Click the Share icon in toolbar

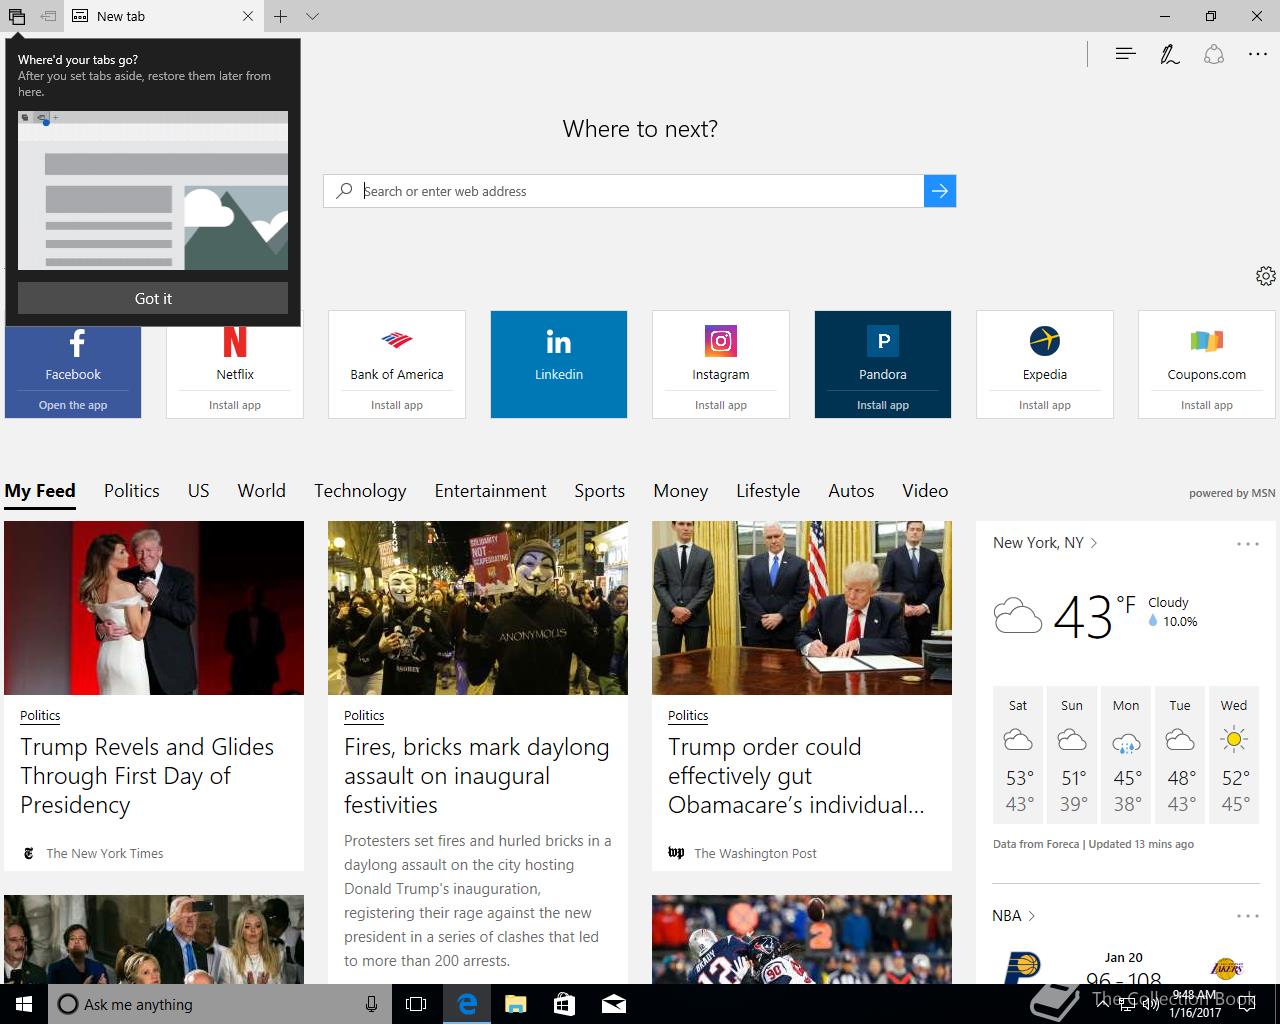point(1214,54)
